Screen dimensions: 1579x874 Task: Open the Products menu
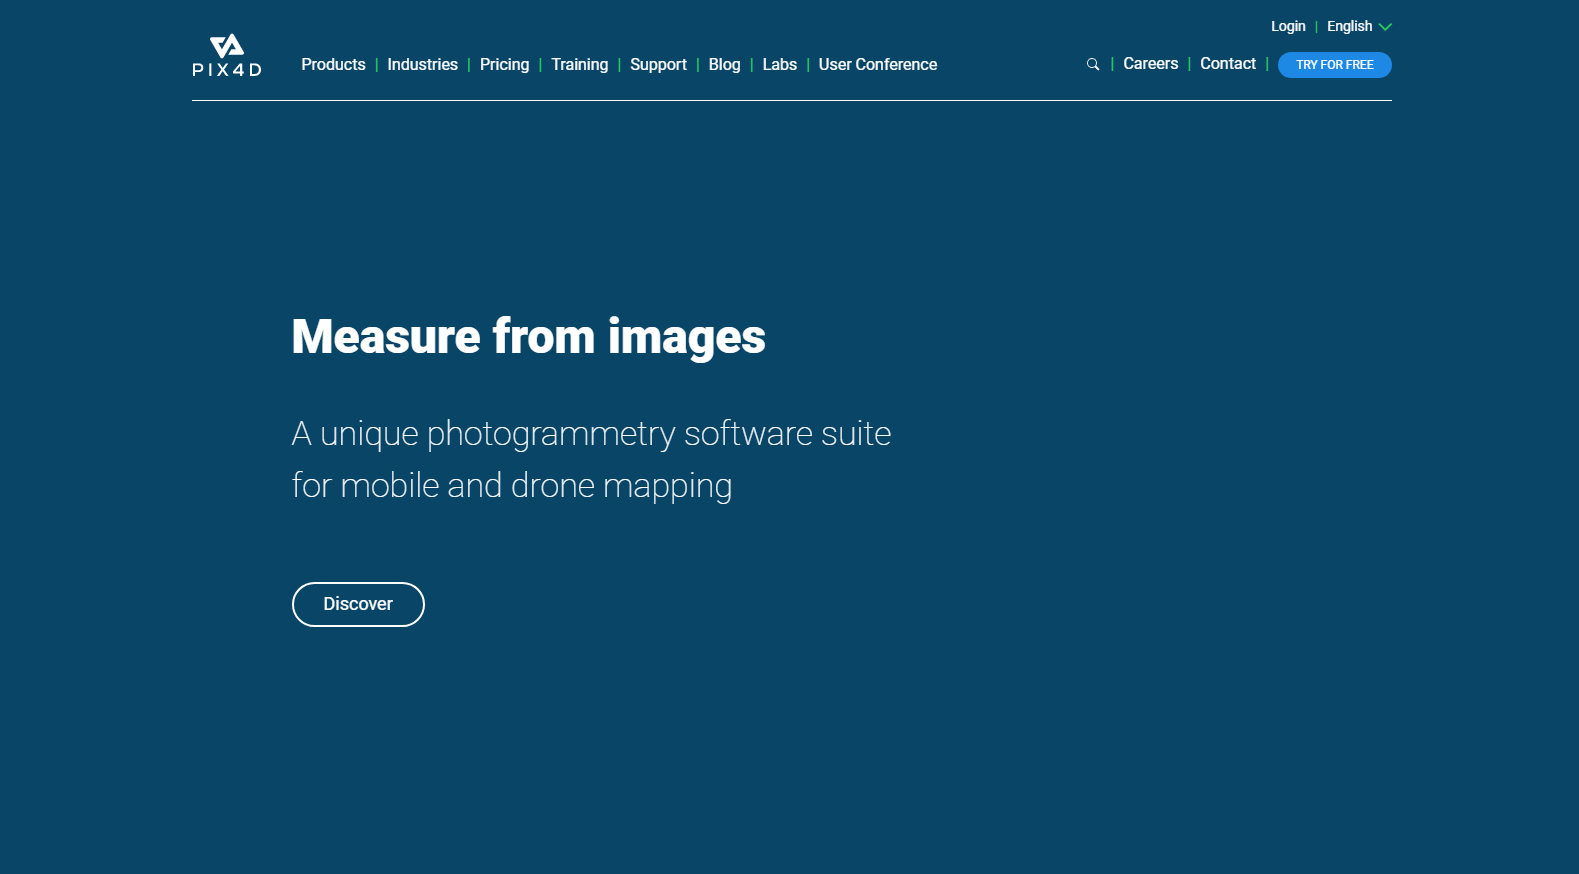(x=333, y=64)
